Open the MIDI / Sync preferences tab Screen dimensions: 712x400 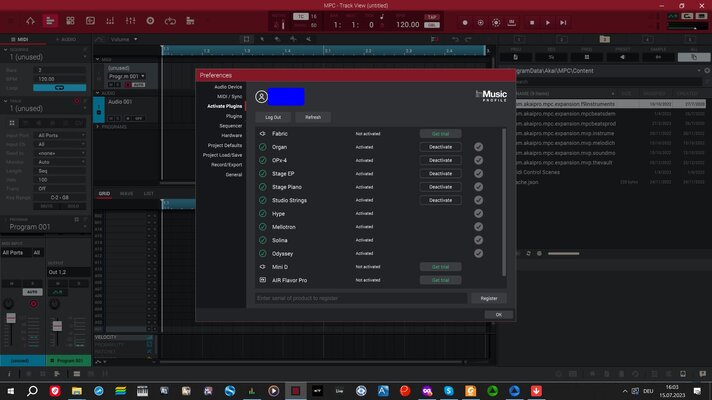click(x=229, y=96)
